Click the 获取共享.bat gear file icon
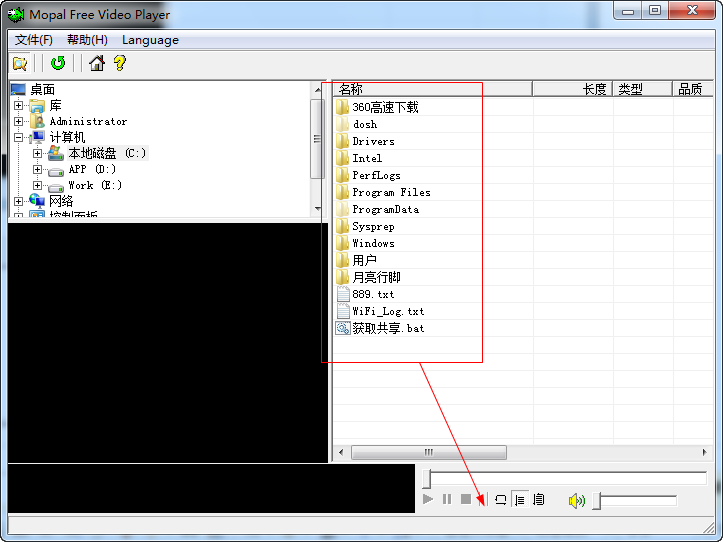723x542 pixels. tap(343, 328)
